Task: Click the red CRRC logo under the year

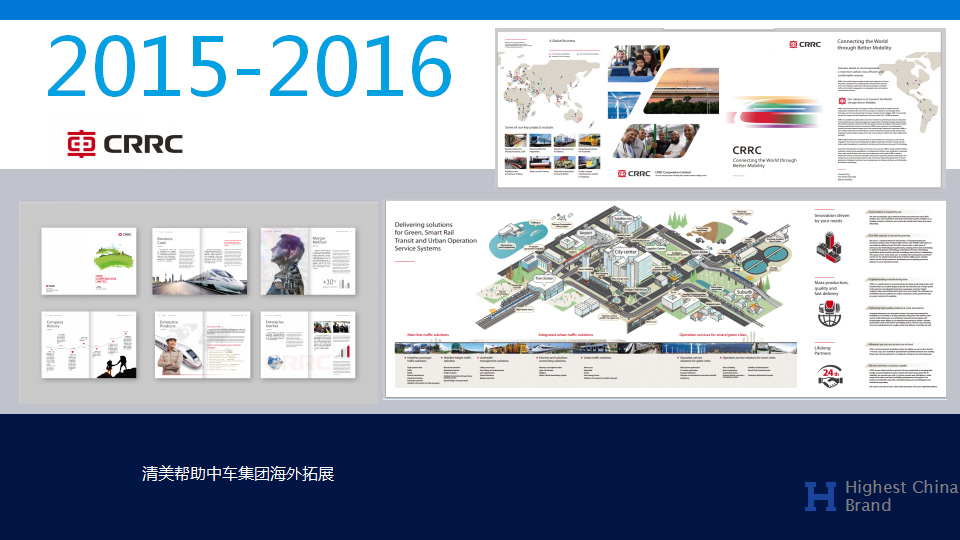Action: [x=125, y=145]
